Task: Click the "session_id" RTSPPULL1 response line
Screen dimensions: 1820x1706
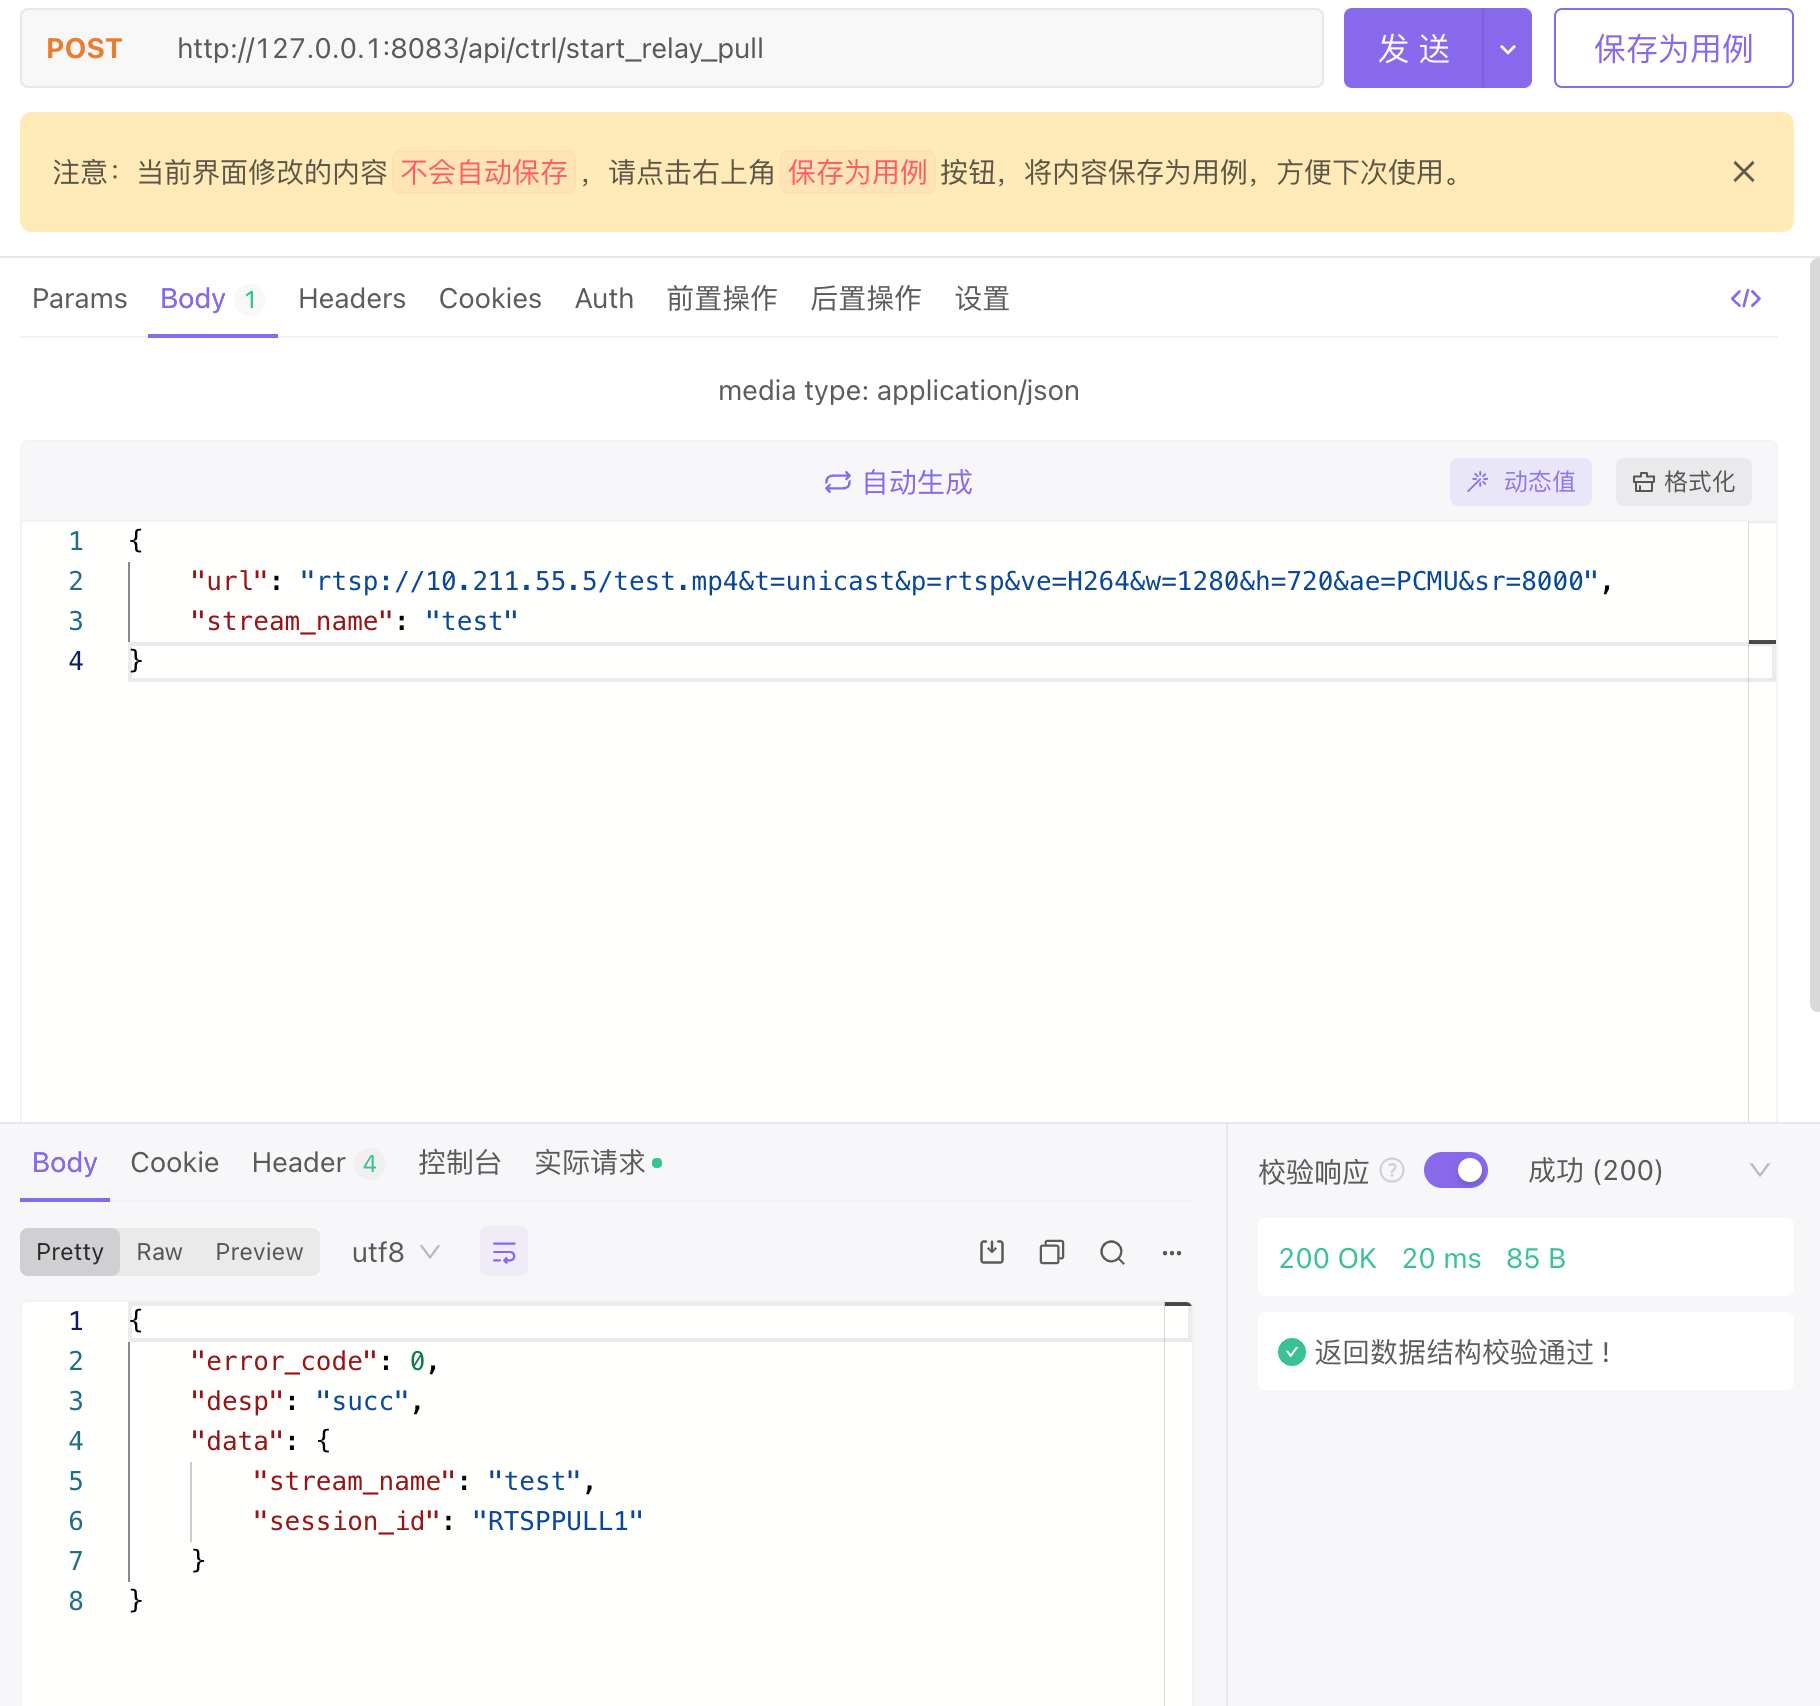Action: 448,1521
